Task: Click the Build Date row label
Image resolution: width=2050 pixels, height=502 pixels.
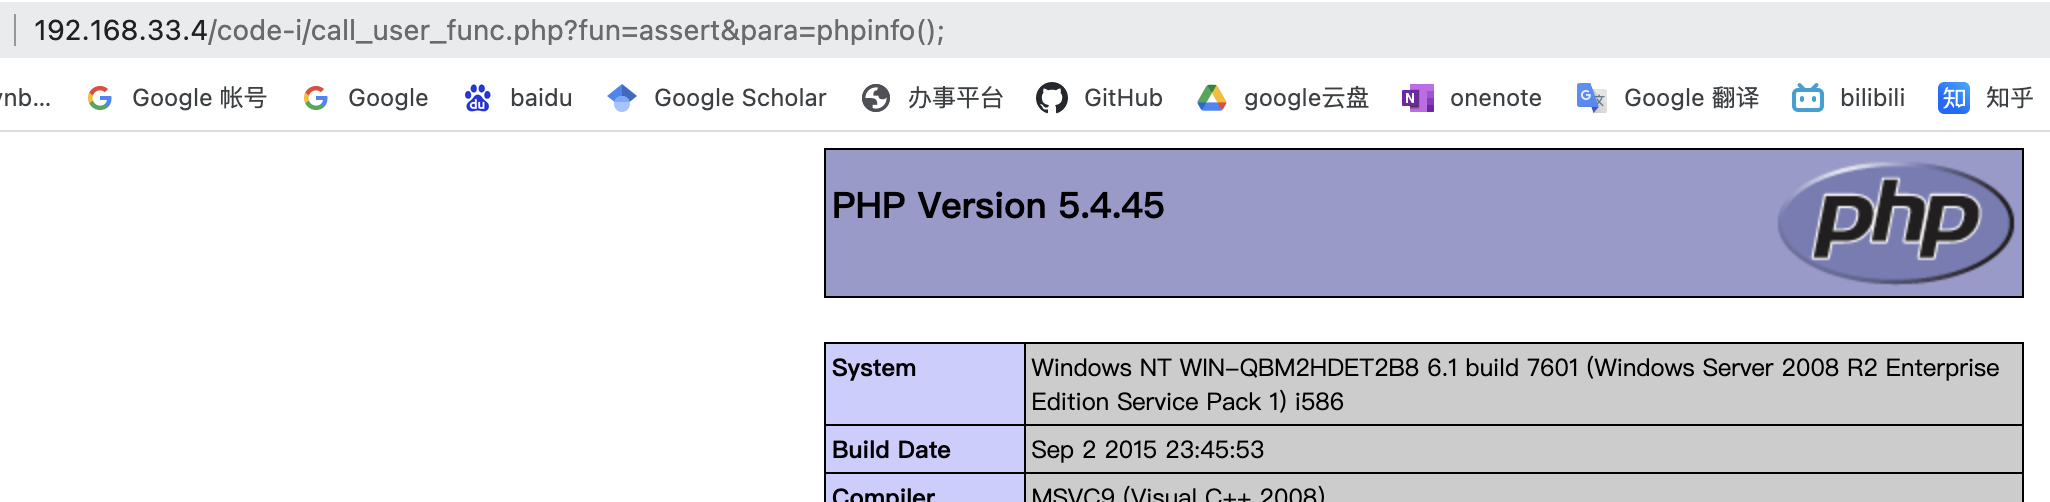Action: [x=891, y=450]
